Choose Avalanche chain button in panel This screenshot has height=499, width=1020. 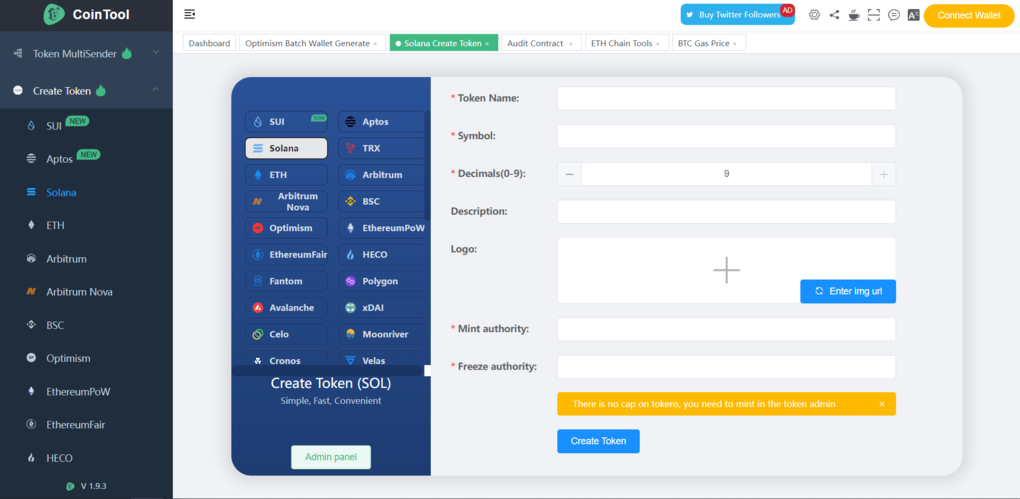pyautogui.click(x=286, y=308)
